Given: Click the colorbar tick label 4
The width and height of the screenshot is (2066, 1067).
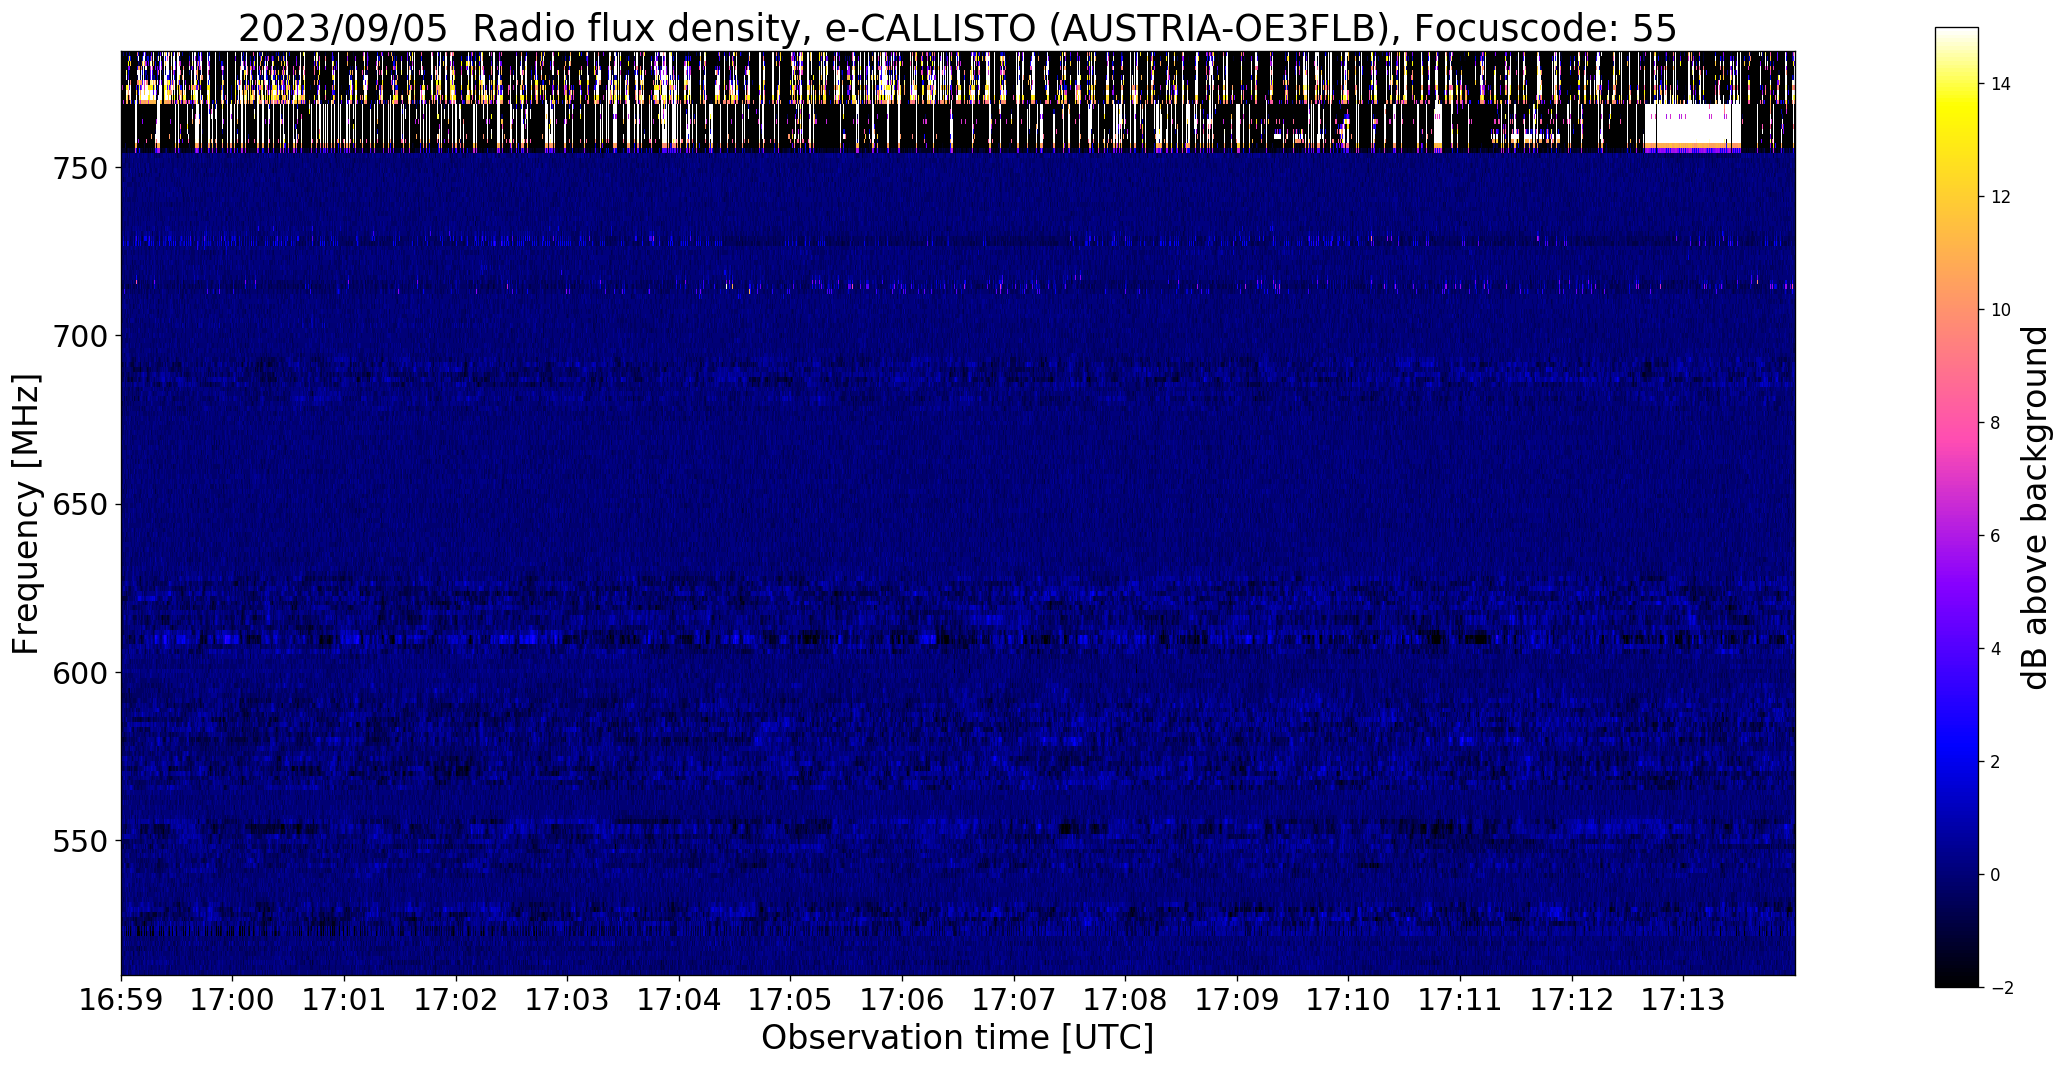Looking at the screenshot, I should click(1996, 649).
